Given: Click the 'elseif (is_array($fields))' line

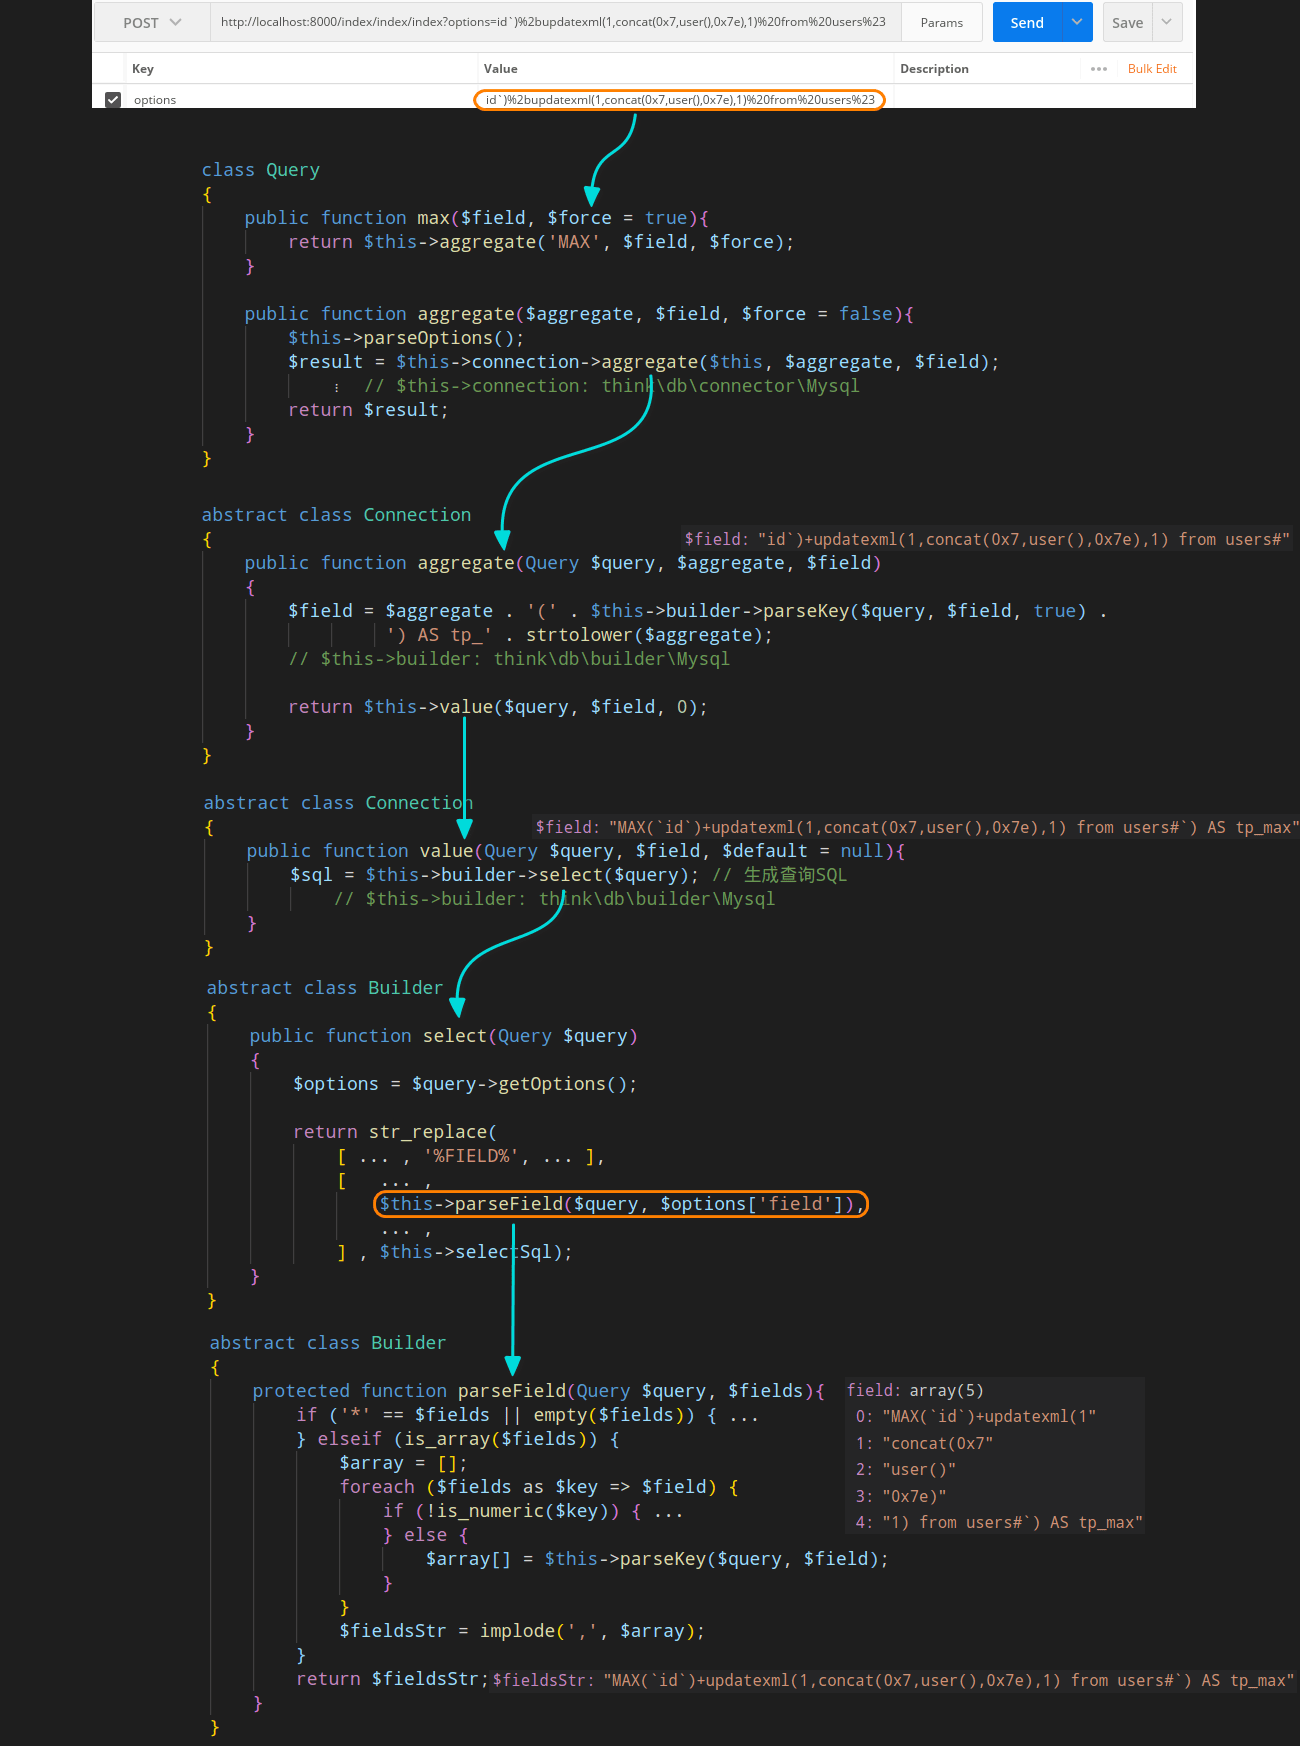Looking at the screenshot, I should point(458,1439).
